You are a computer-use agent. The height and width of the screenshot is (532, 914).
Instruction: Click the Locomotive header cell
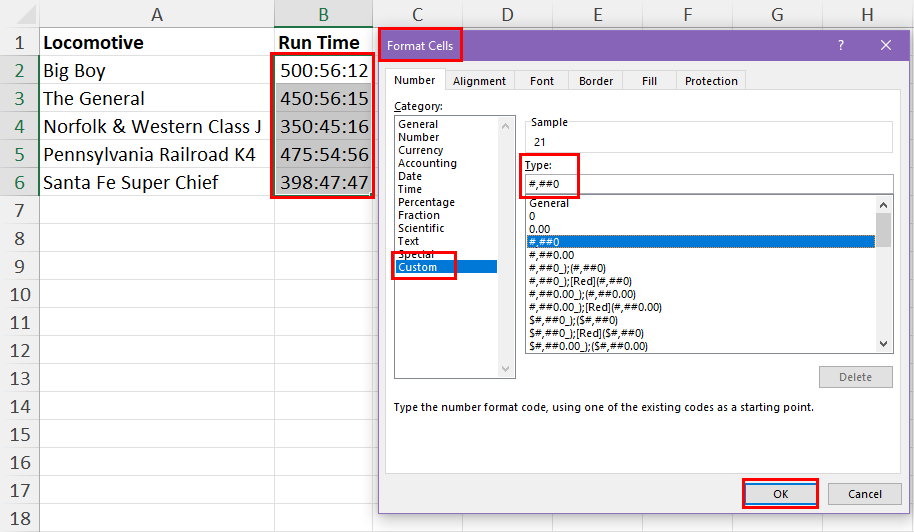coord(157,42)
